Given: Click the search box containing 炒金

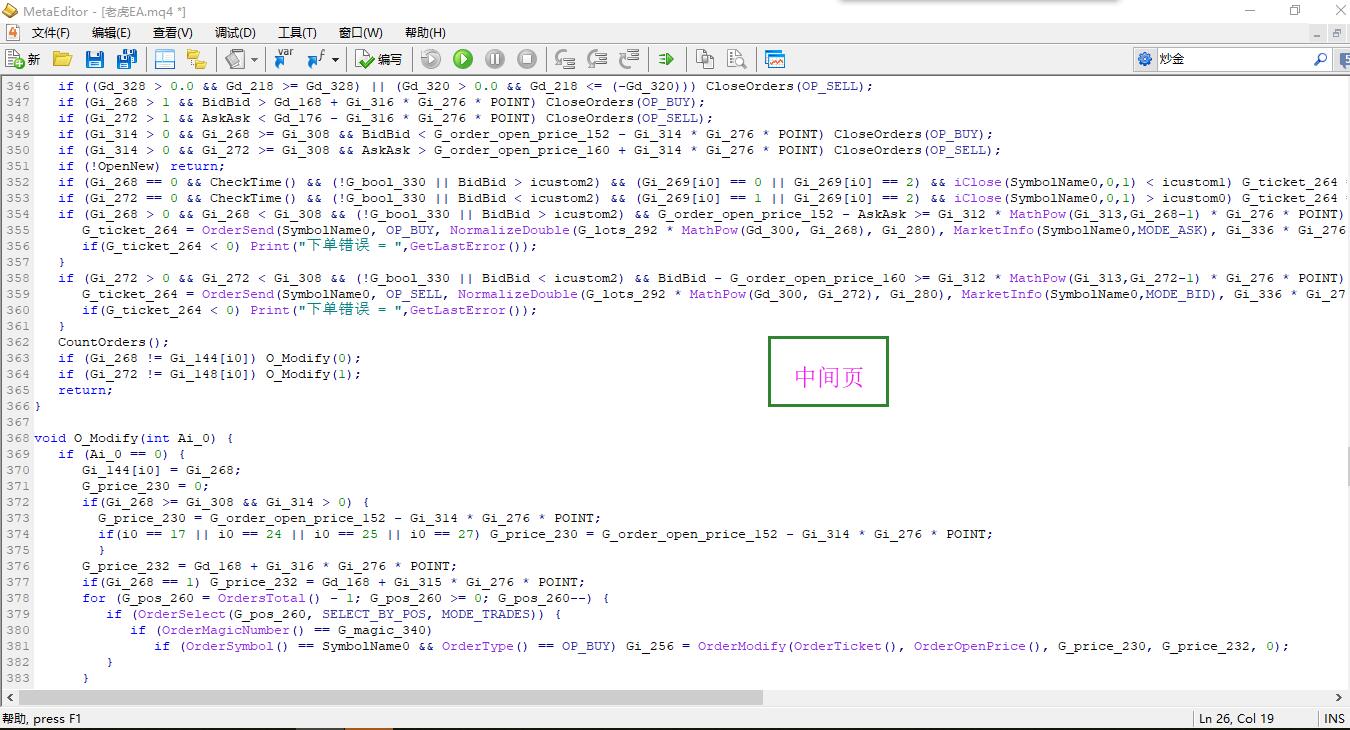Looking at the screenshot, I should (1233, 59).
